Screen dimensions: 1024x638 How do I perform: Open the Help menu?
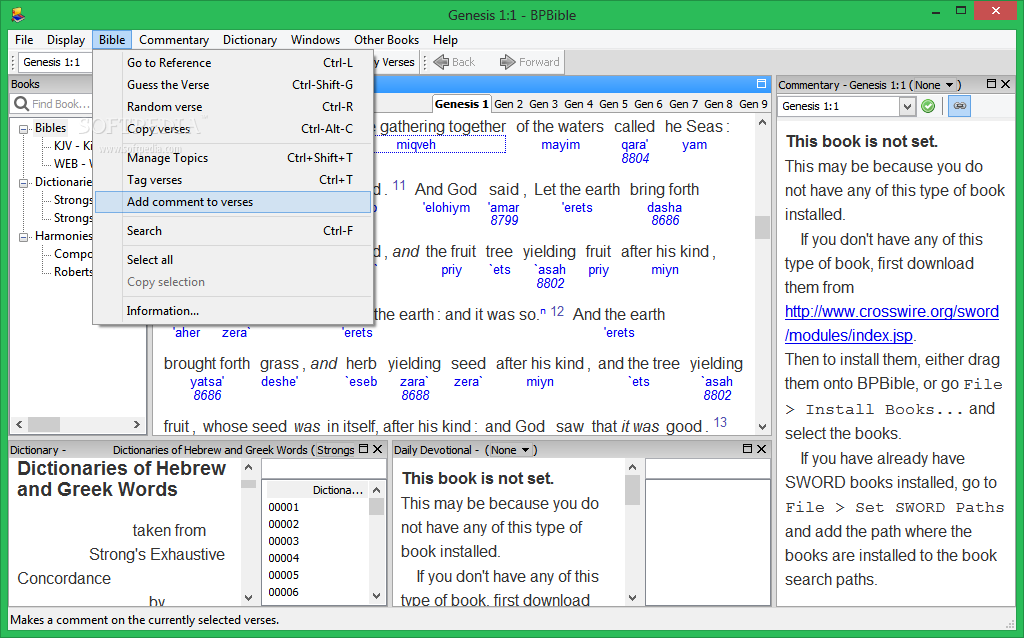coord(445,40)
